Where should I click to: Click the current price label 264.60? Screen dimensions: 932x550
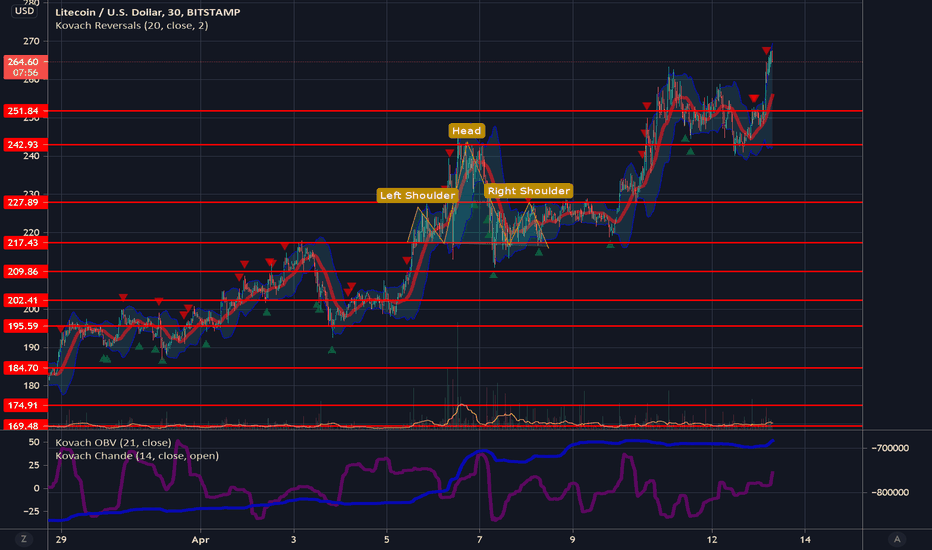pyautogui.click(x=23, y=67)
